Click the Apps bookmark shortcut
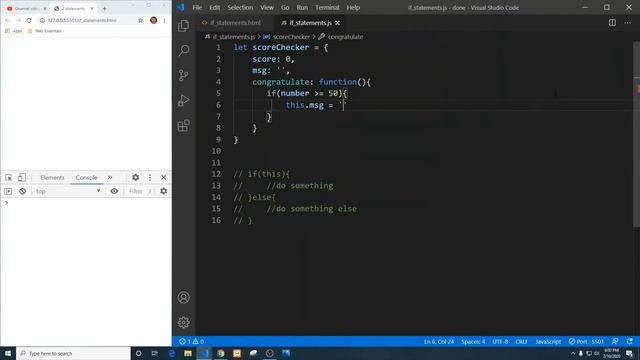The width and height of the screenshot is (640, 360). (x=13, y=31)
